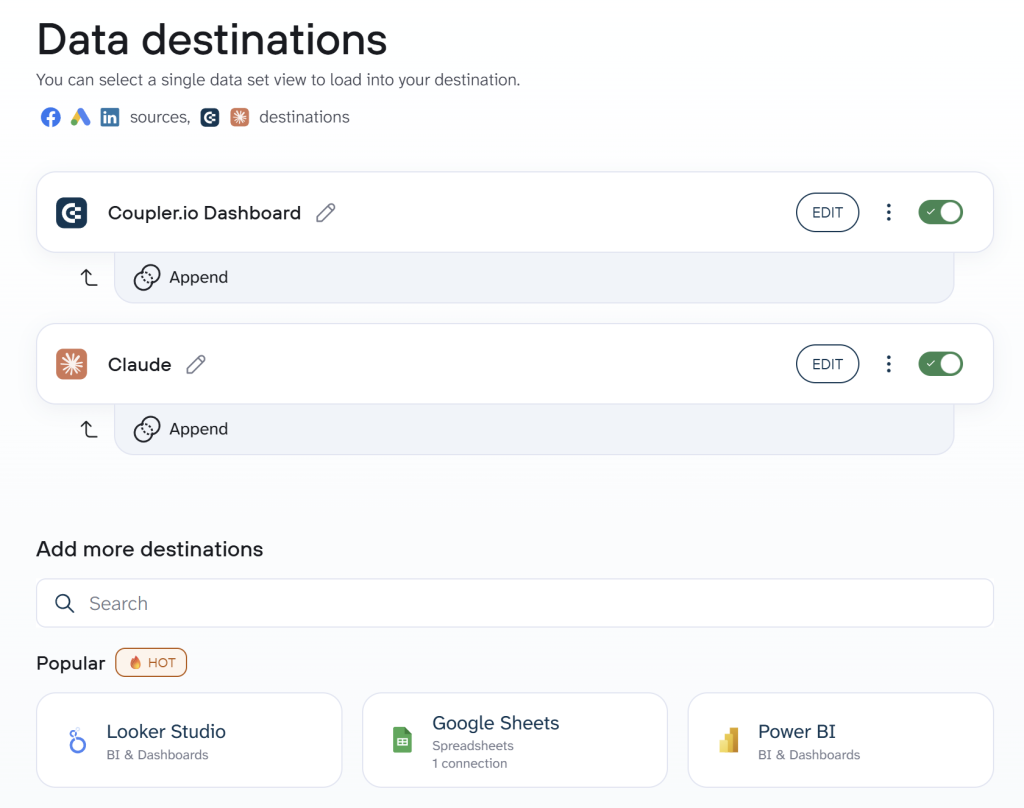Click the '1 connection' text on Google Sheets
Viewport: 1024px width, 808px height.
click(x=470, y=763)
